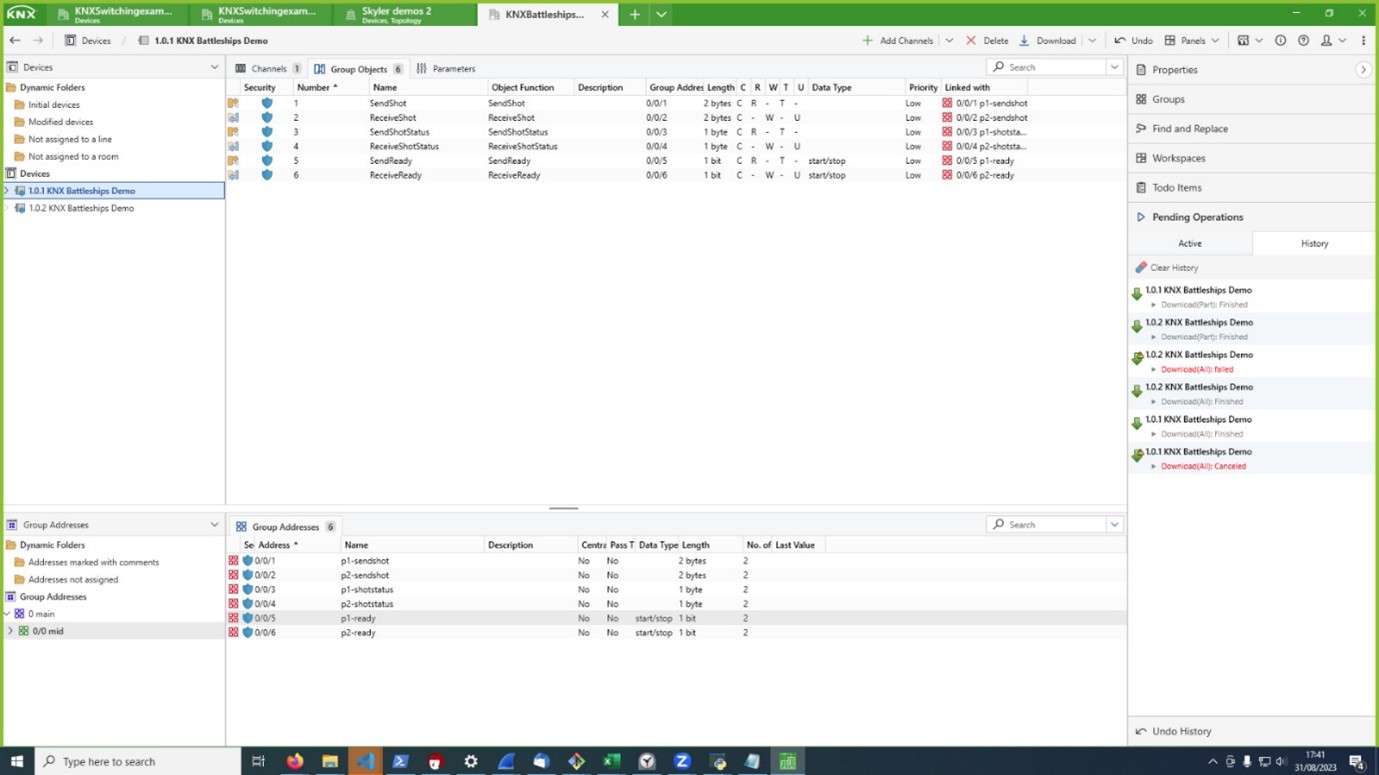Open Excel from the taskbar
1379x775 pixels.
click(611, 762)
